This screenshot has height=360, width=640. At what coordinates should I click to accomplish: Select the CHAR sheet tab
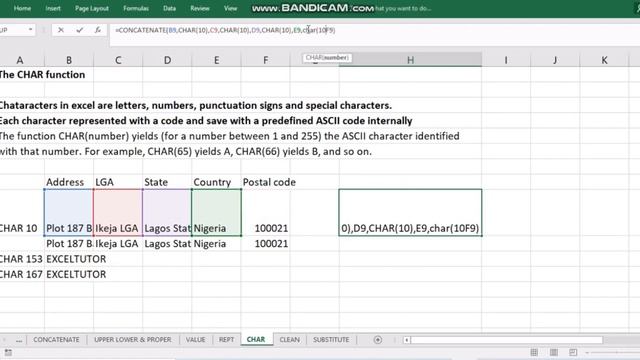click(256, 340)
